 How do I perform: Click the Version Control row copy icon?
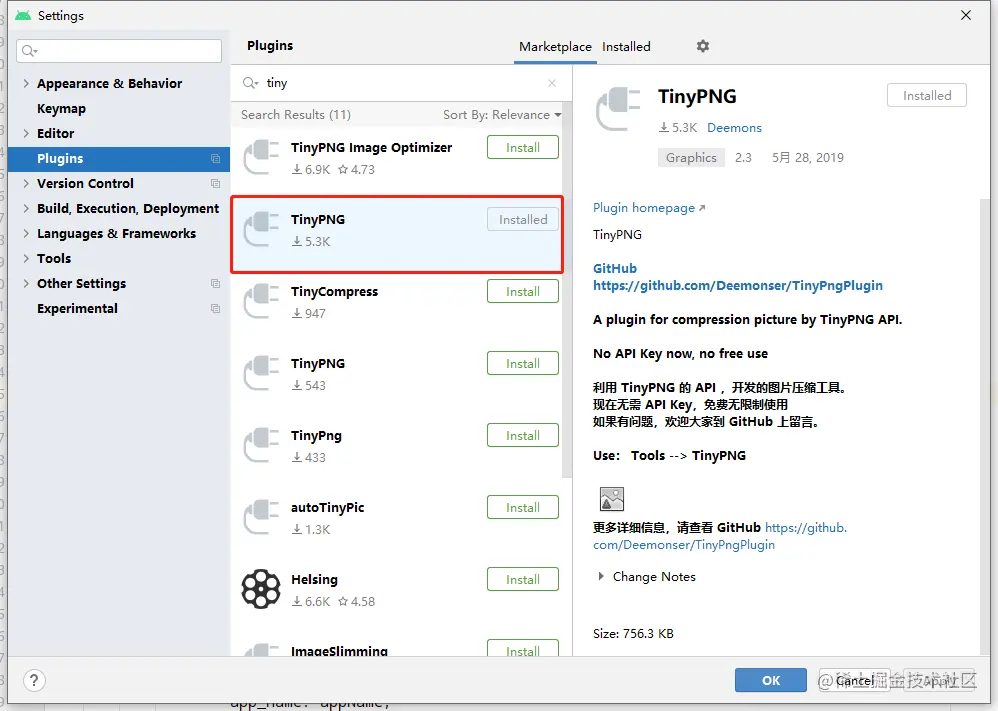(215, 183)
